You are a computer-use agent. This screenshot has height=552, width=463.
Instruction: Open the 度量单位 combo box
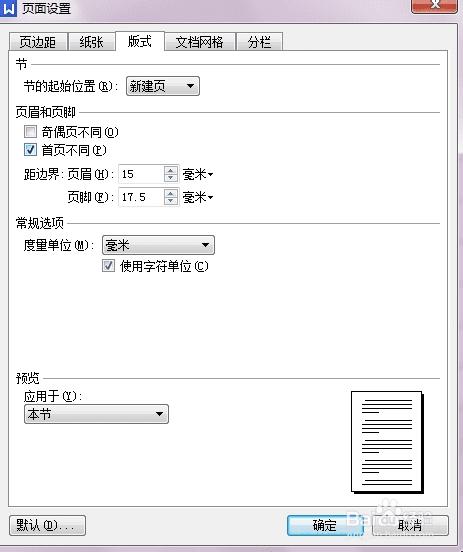[158, 245]
